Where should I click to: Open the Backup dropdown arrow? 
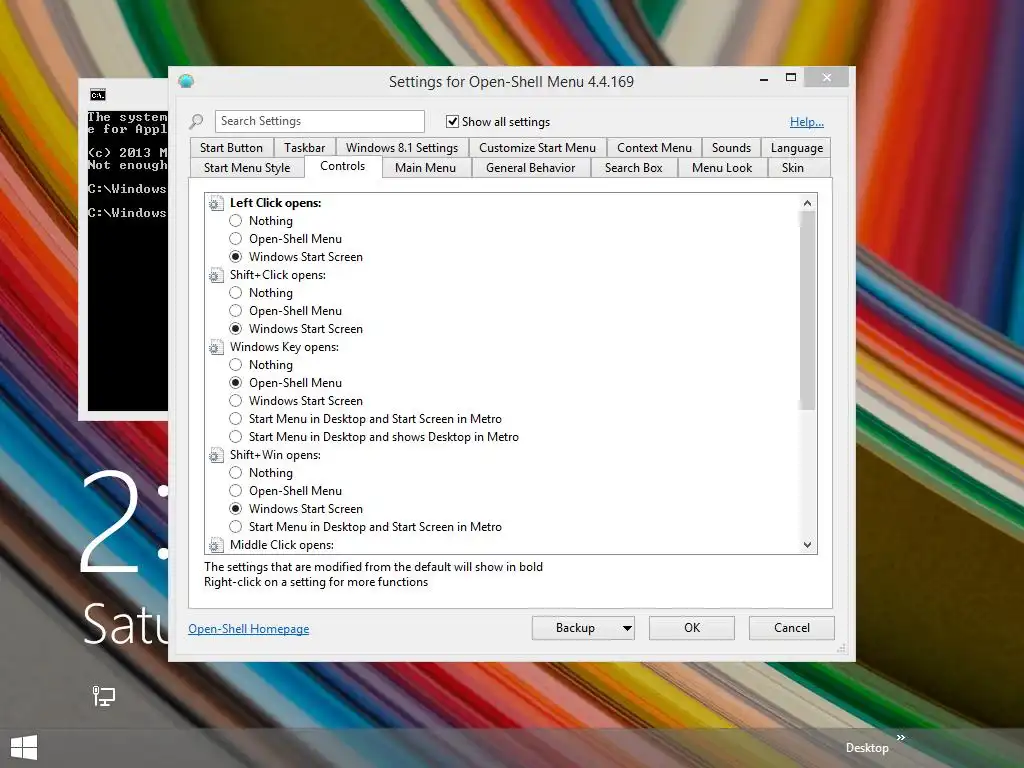coord(626,628)
